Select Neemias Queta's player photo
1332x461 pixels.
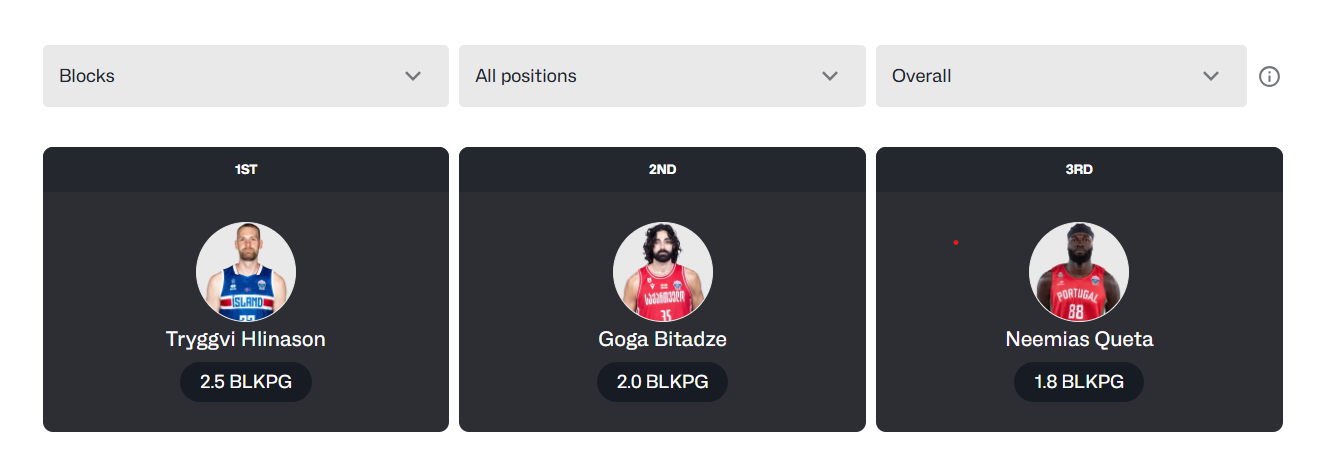click(1079, 272)
